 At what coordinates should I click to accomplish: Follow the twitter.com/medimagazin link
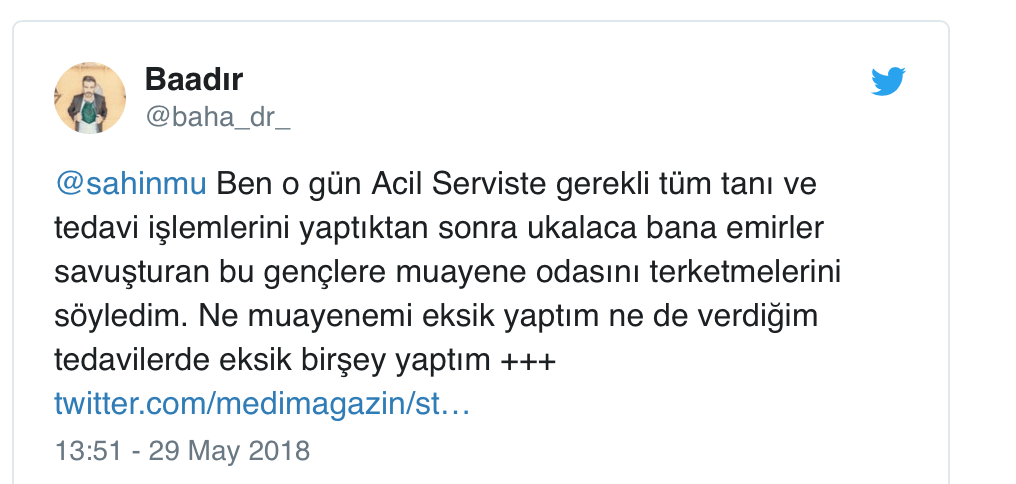[261, 405]
